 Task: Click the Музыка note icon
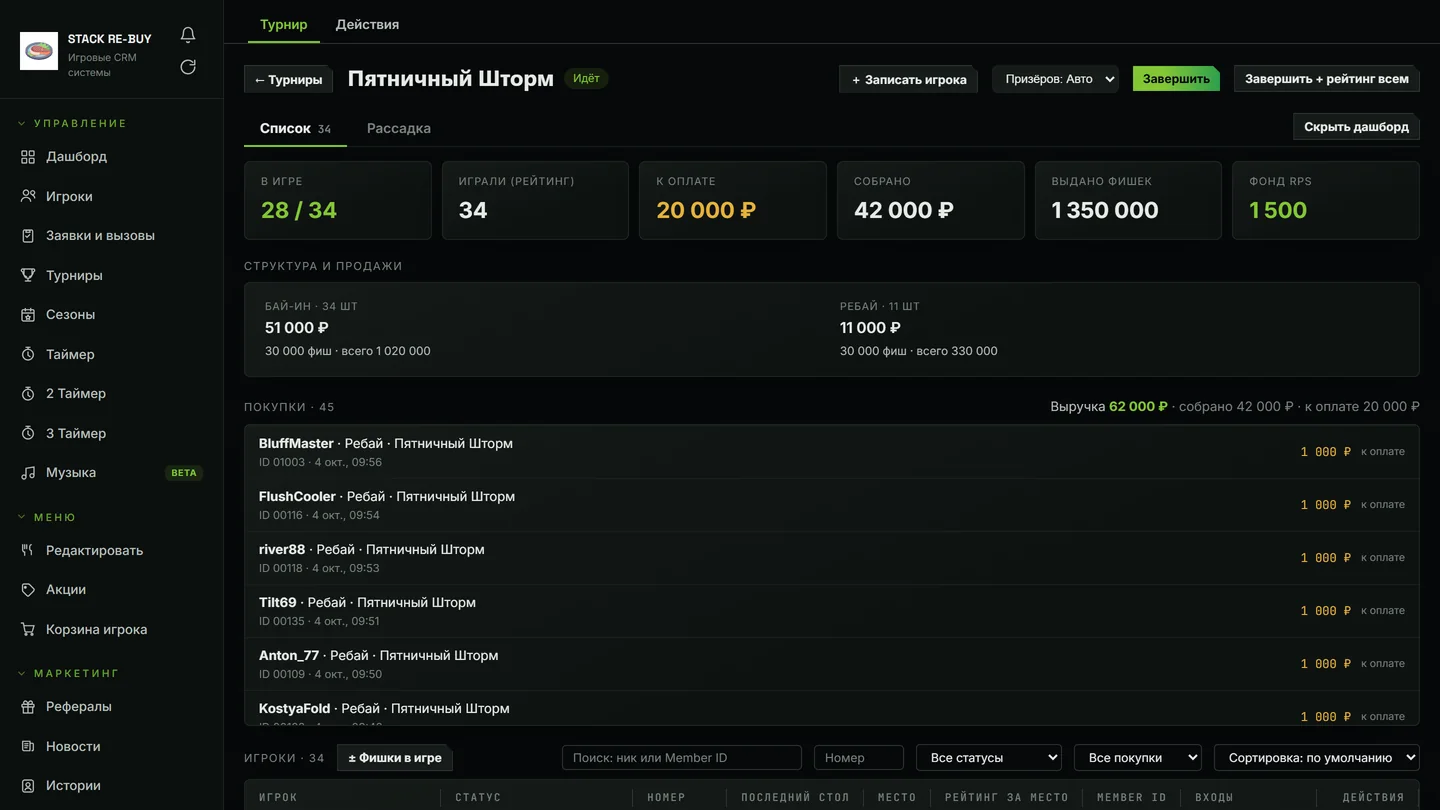pyautogui.click(x=28, y=473)
